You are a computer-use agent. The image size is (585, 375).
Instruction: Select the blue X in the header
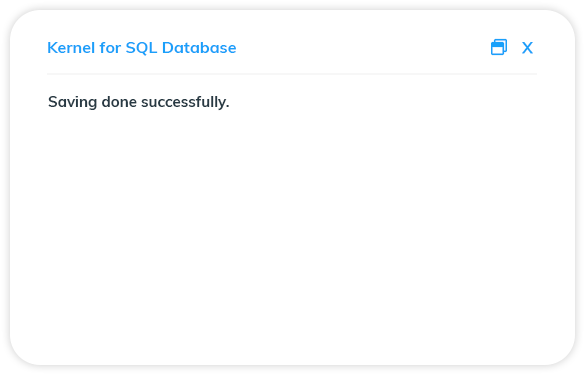coord(527,48)
